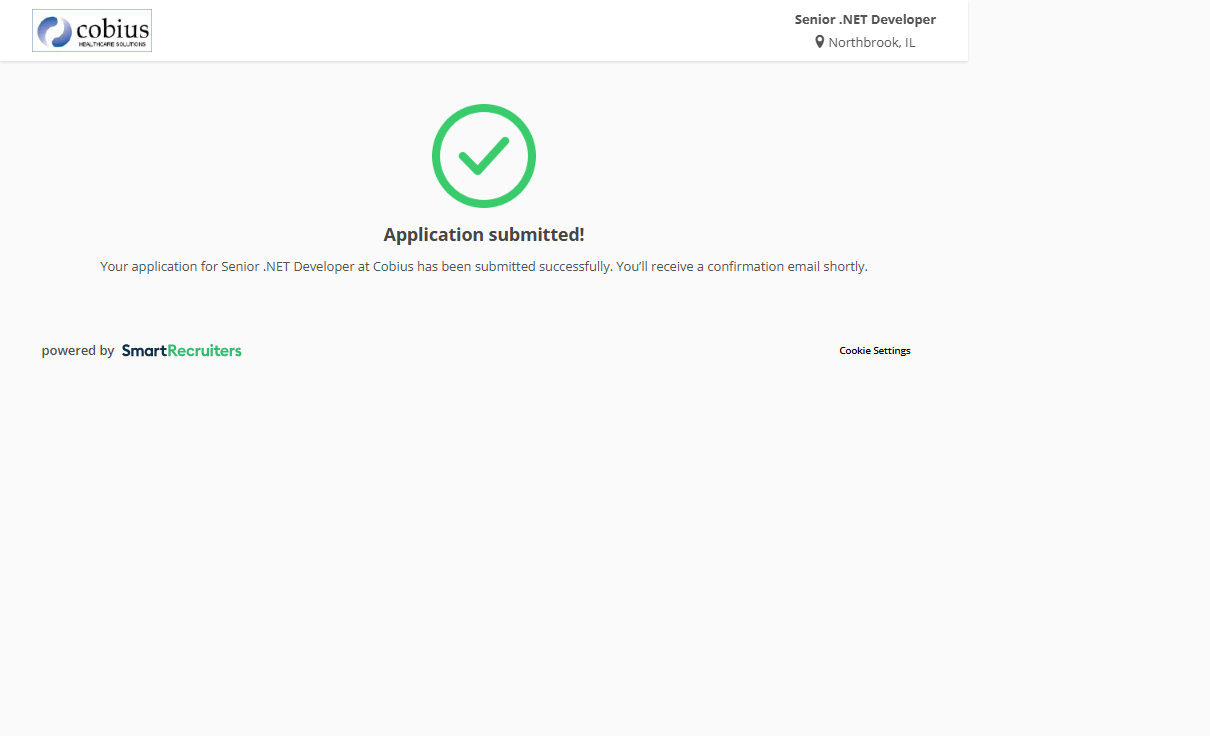
Task: Click the green circle ring around the checkmark
Action: (437, 156)
